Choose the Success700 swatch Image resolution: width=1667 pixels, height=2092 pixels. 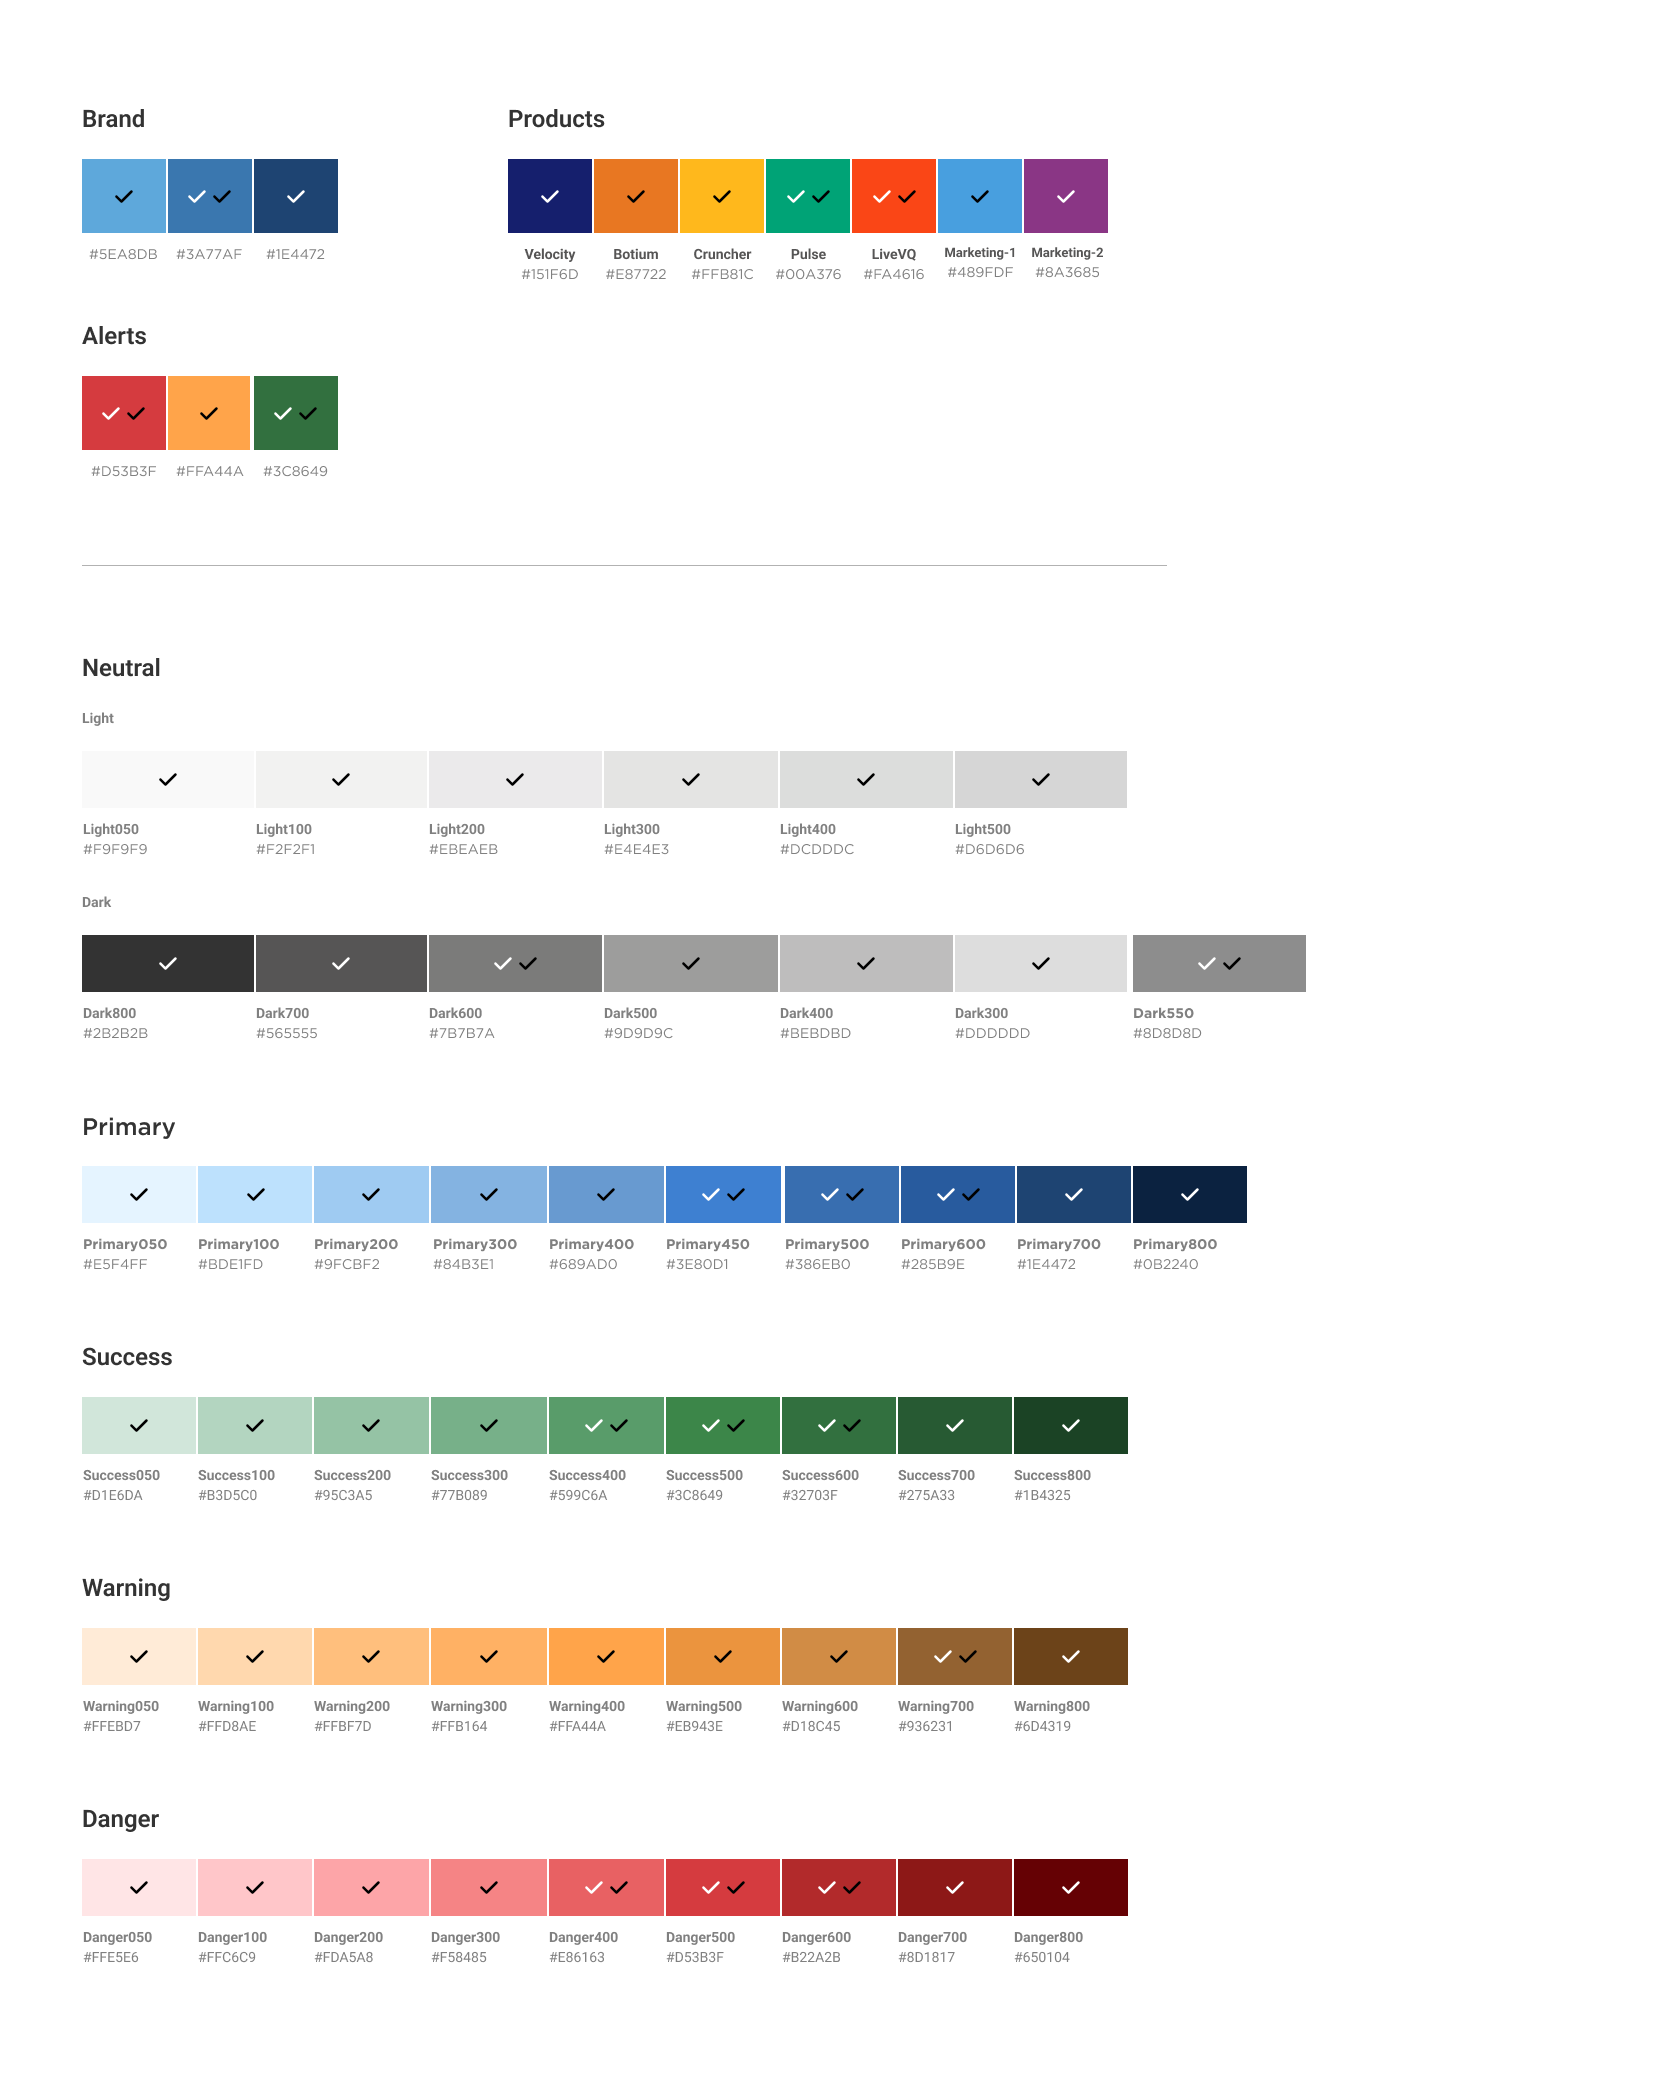[x=955, y=1425]
